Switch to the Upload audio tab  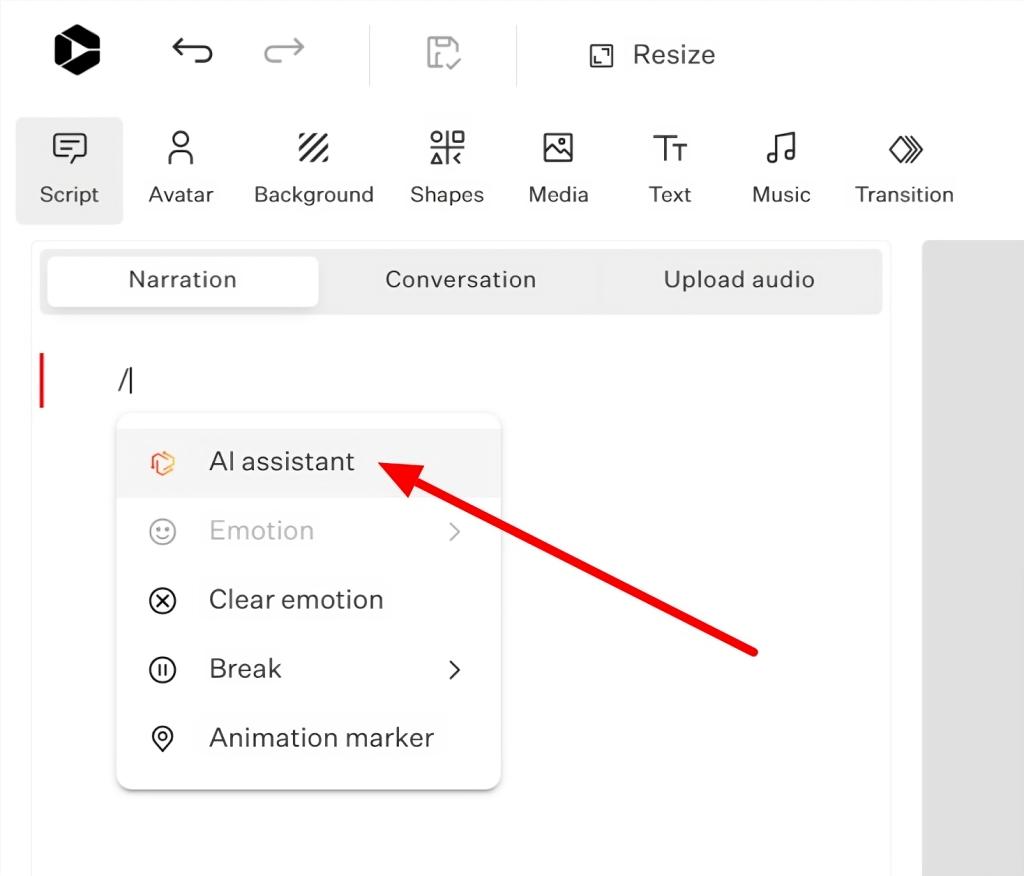tap(739, 280)
